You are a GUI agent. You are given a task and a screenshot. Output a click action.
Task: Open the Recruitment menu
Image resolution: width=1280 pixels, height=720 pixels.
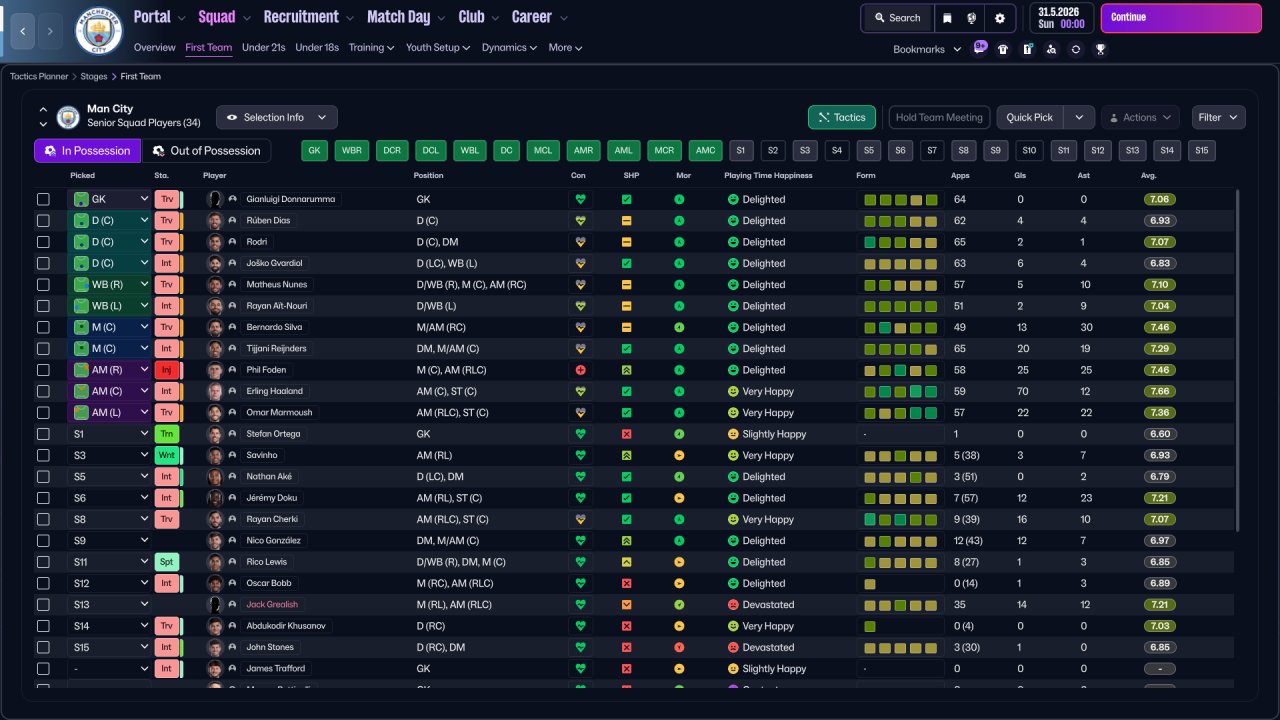tap(308, 17)
